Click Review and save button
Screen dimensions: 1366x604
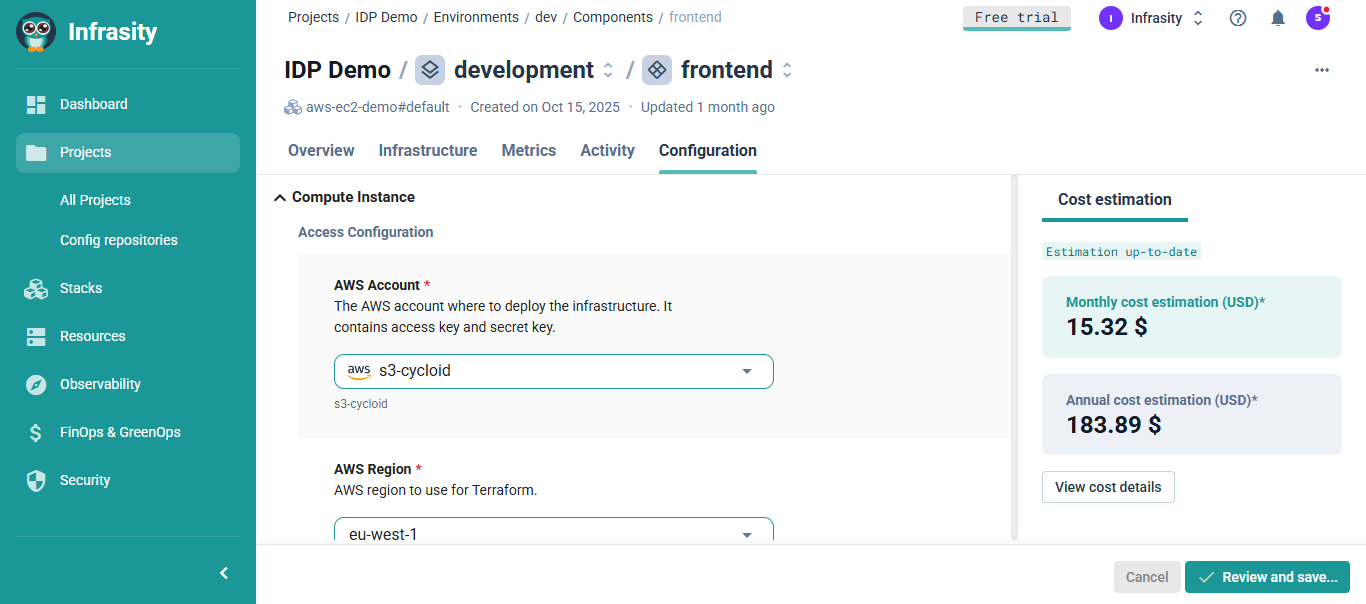click(x=1267, y=577)
